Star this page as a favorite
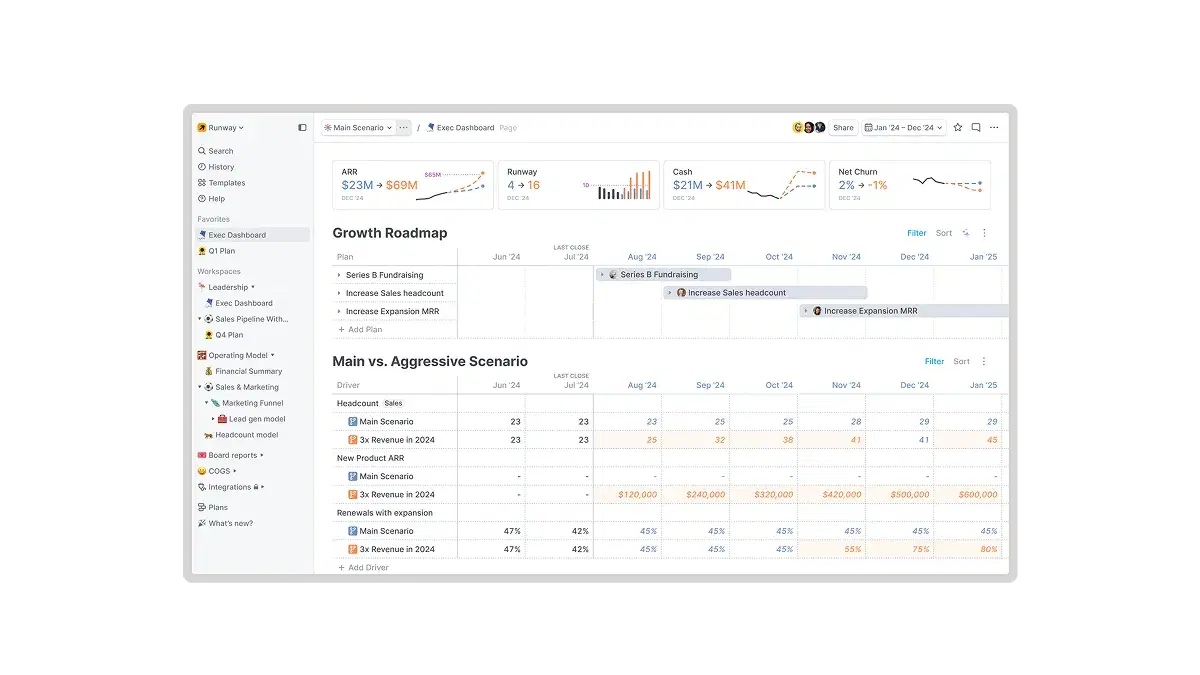Screen dimensions: 1200x675 (958, 128)
